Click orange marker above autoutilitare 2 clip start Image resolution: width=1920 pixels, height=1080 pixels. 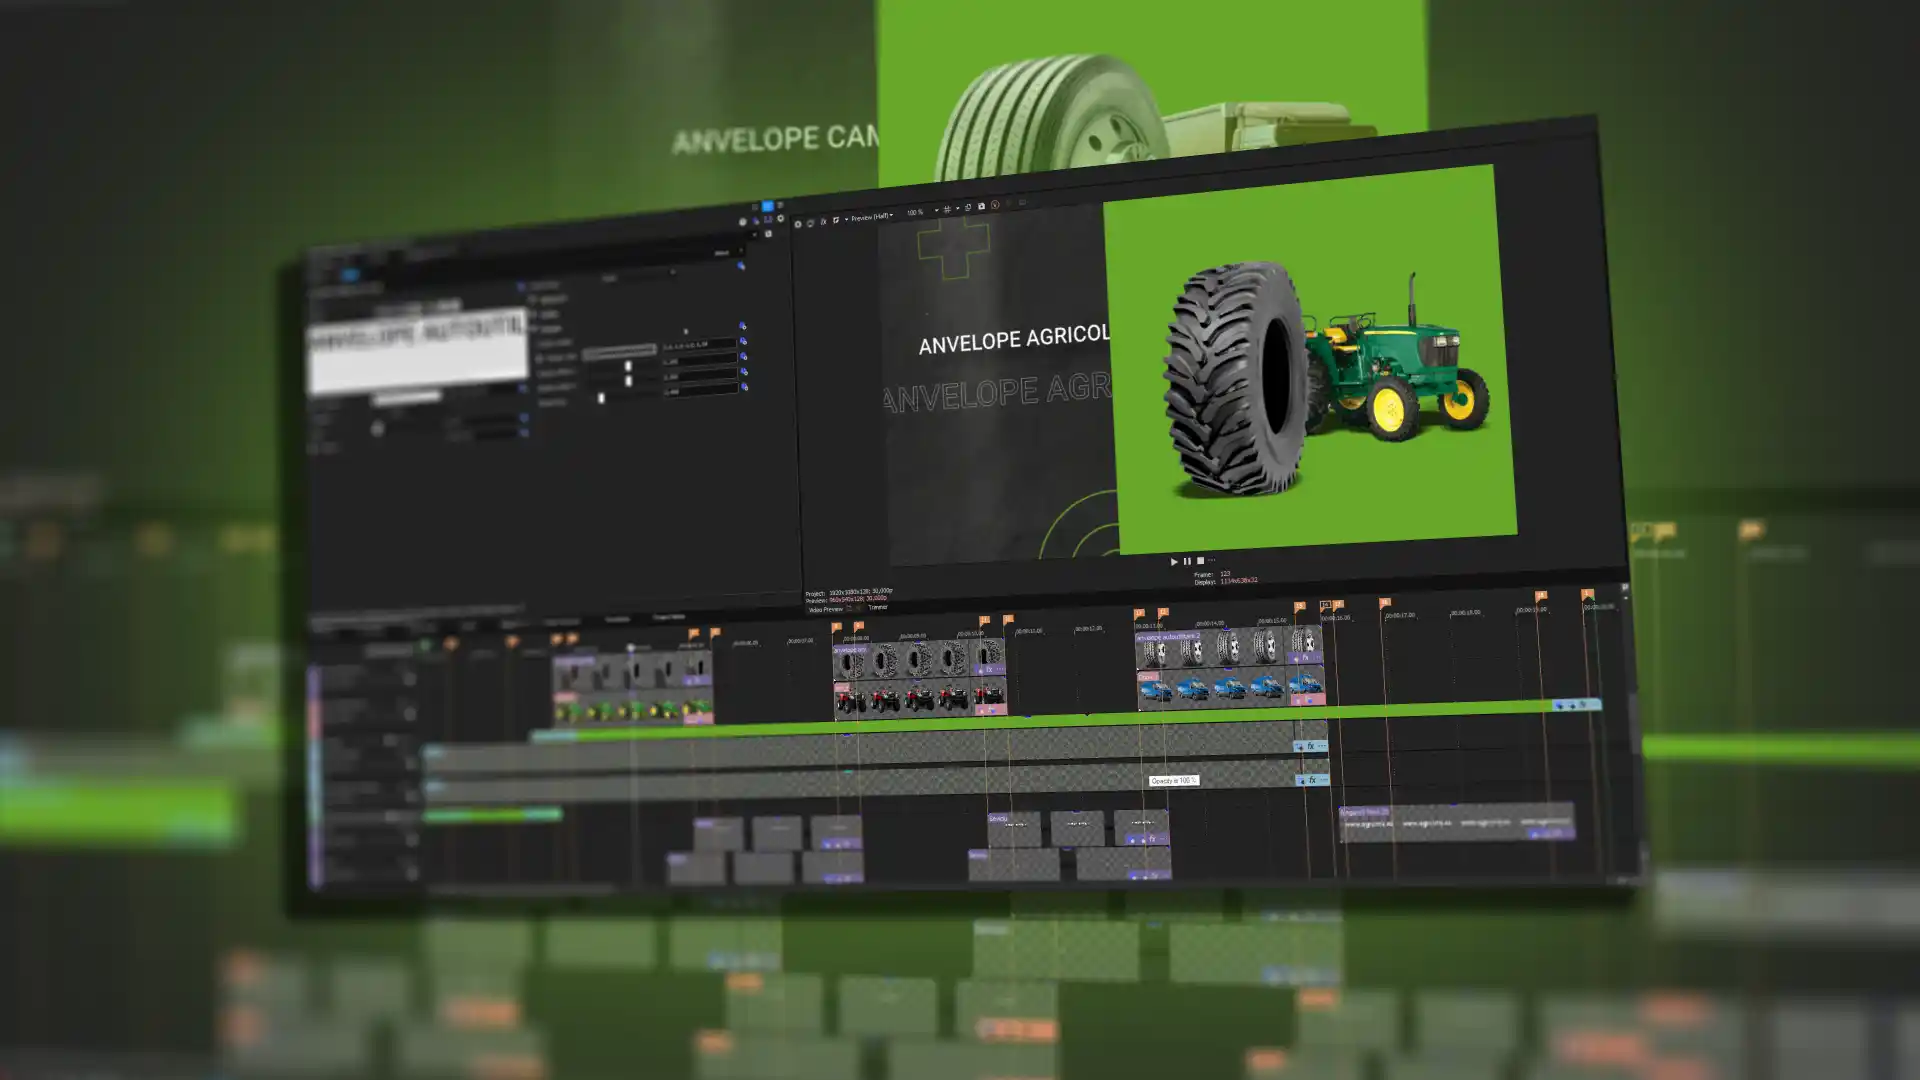[x=1139, y=614]
